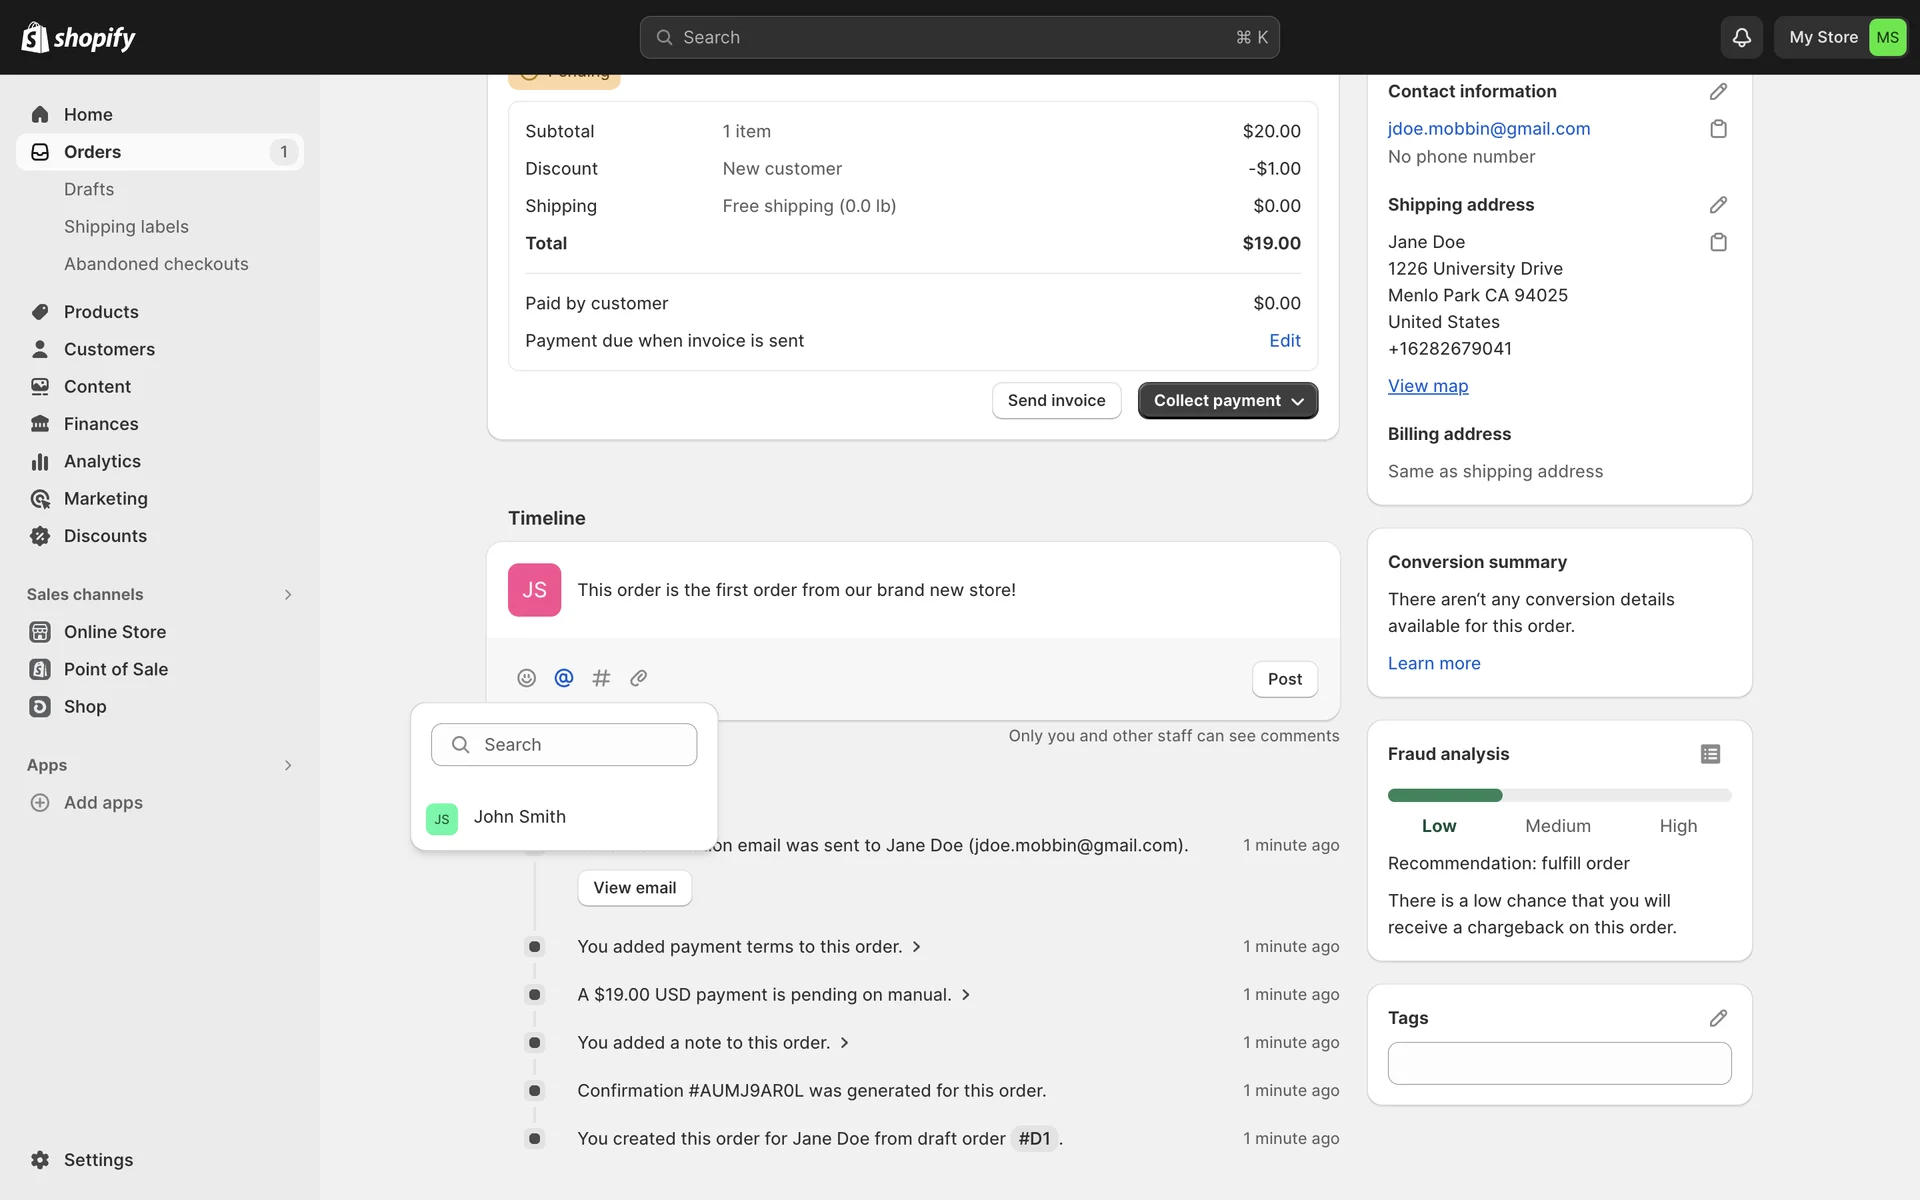Edit tags pencil icon
1920x1200 pixels.
pos(1718,1018)
